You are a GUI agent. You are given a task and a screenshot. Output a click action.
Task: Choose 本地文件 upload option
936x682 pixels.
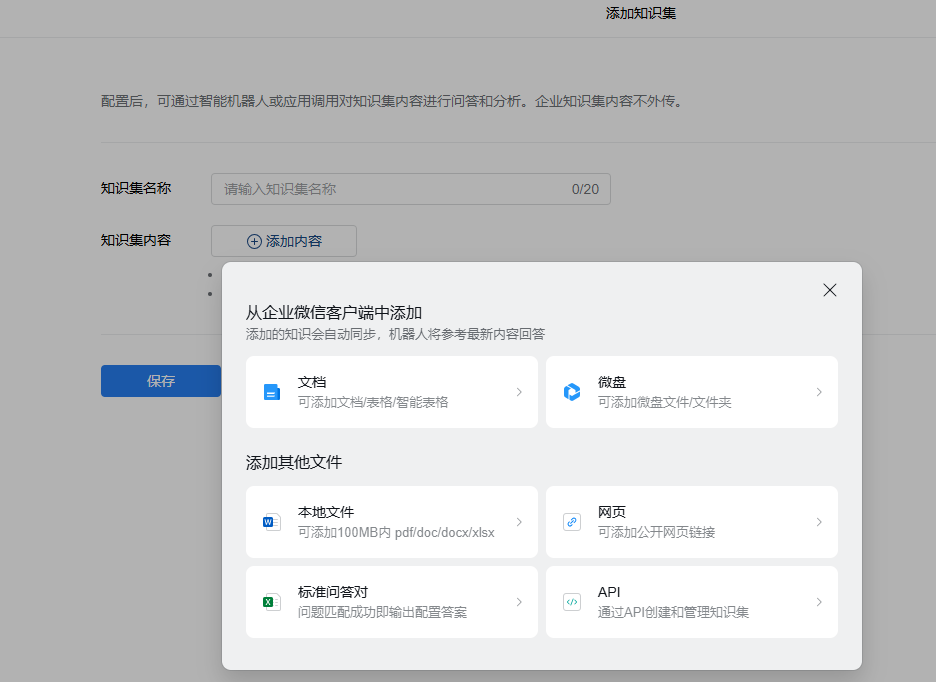[x=391, y=522]
